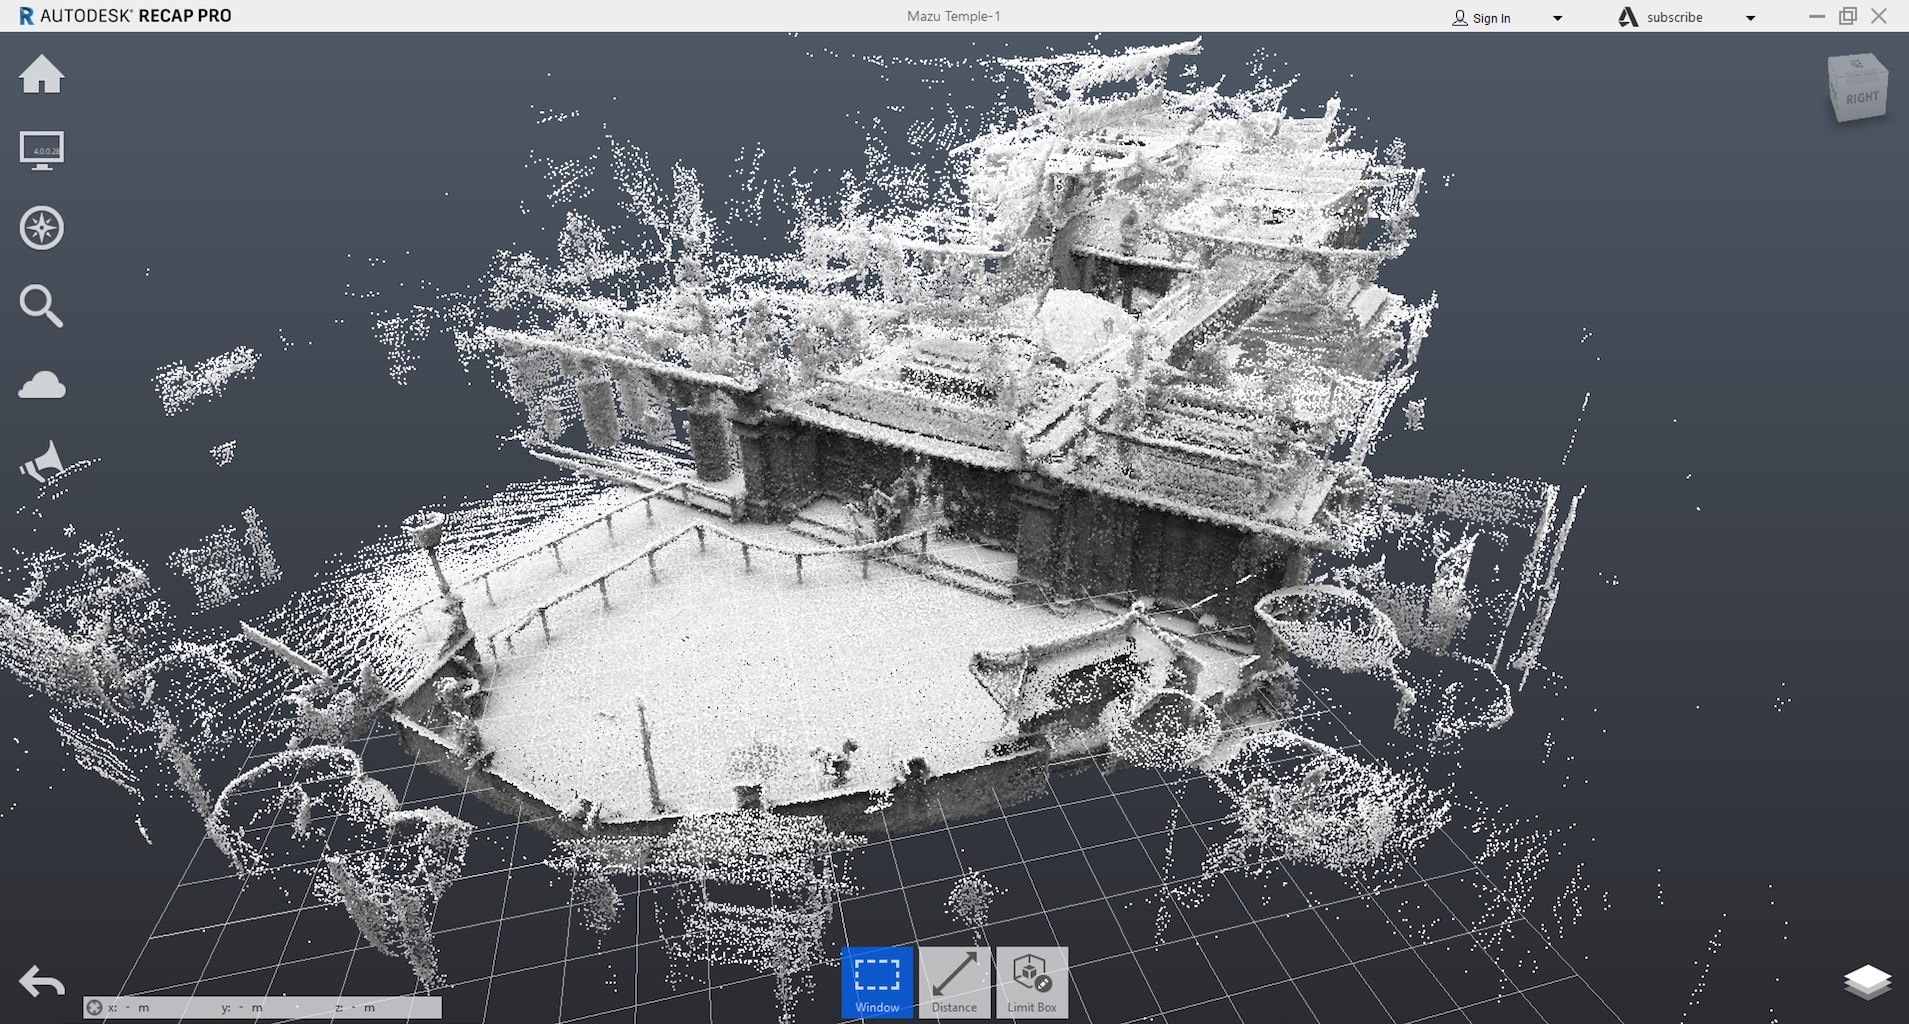Viewport: 1909px width, 1024px height.
Task: Expand the Sign In dropdown arrow
Action: pos(1557,18)
